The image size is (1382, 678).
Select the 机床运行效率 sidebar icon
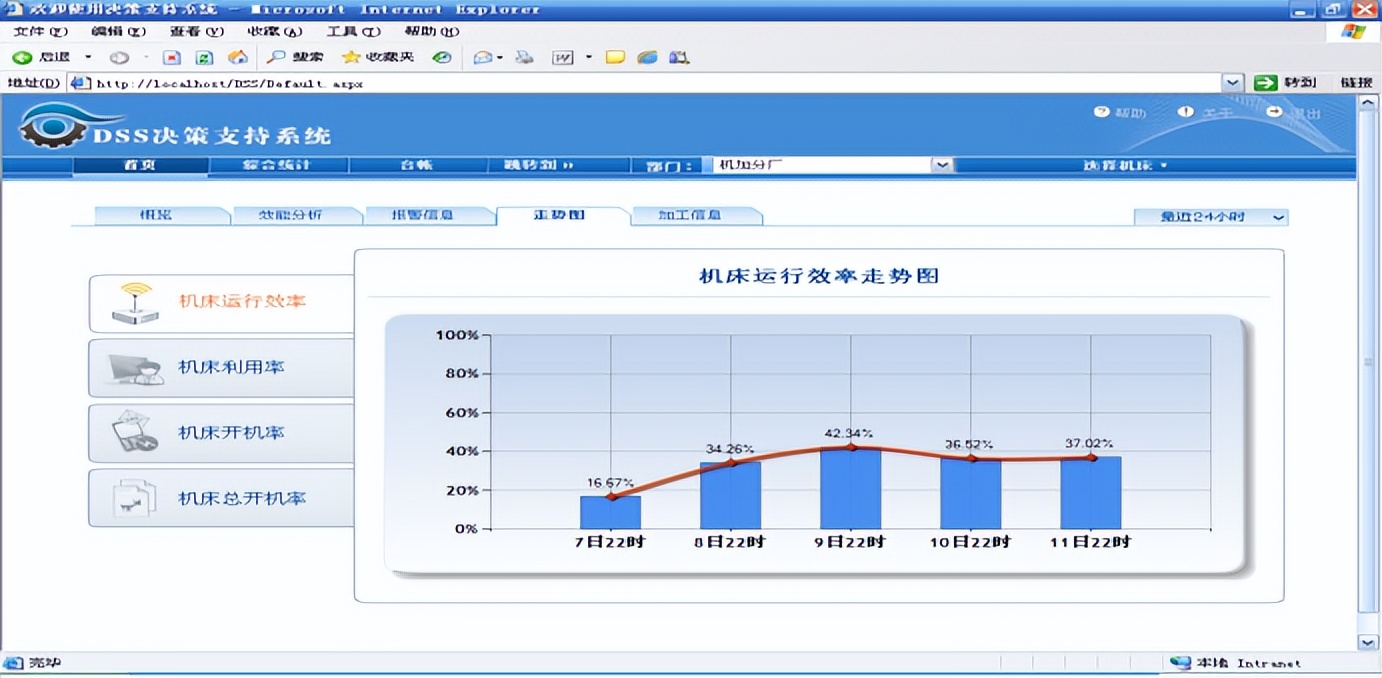pyautogui.click(x=133, y=302)
